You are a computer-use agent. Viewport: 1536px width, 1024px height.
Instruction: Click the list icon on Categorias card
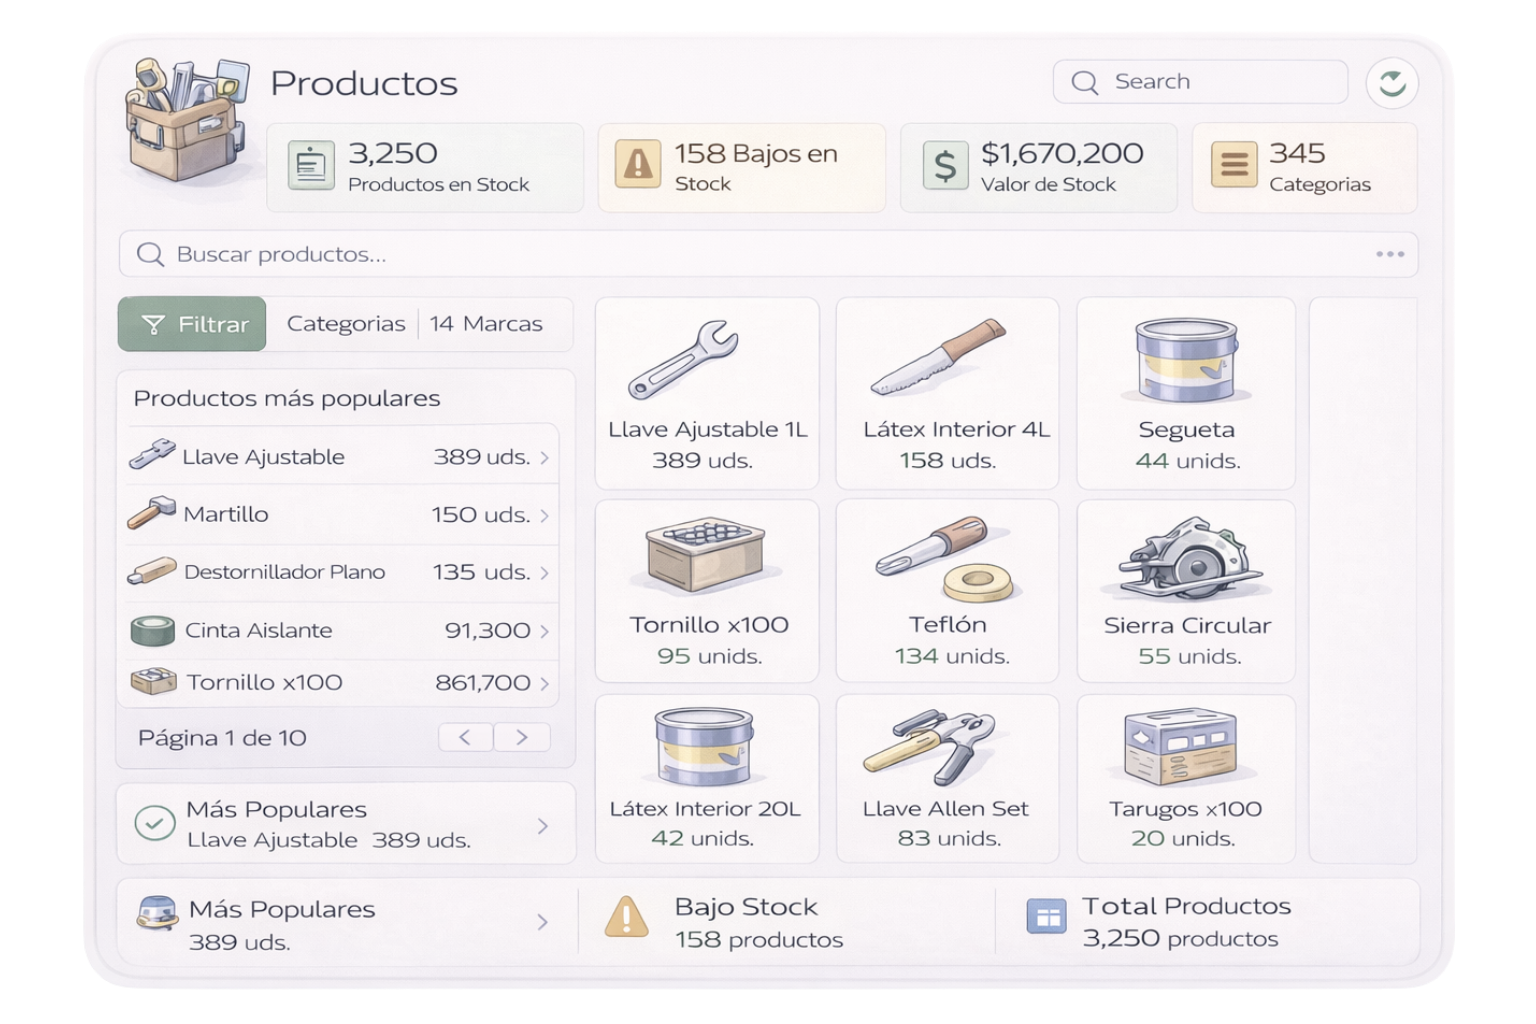click(x=1234, y=165)
